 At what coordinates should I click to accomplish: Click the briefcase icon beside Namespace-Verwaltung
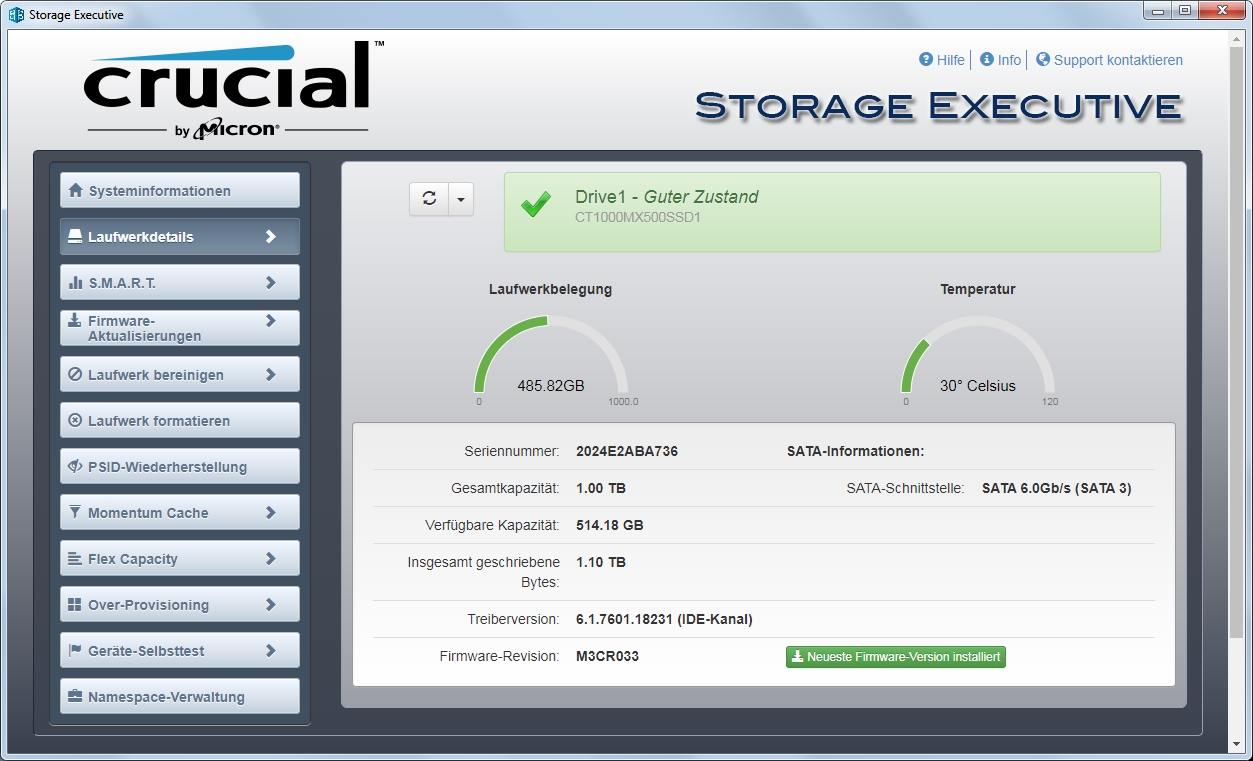tap(75, 697)
